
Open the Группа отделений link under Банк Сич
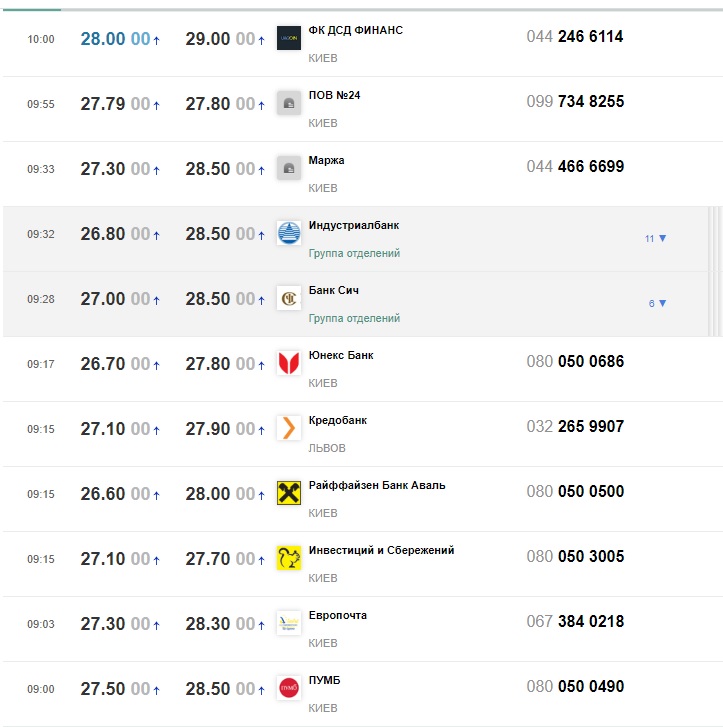pyautogui.click(x=354, y=319)
